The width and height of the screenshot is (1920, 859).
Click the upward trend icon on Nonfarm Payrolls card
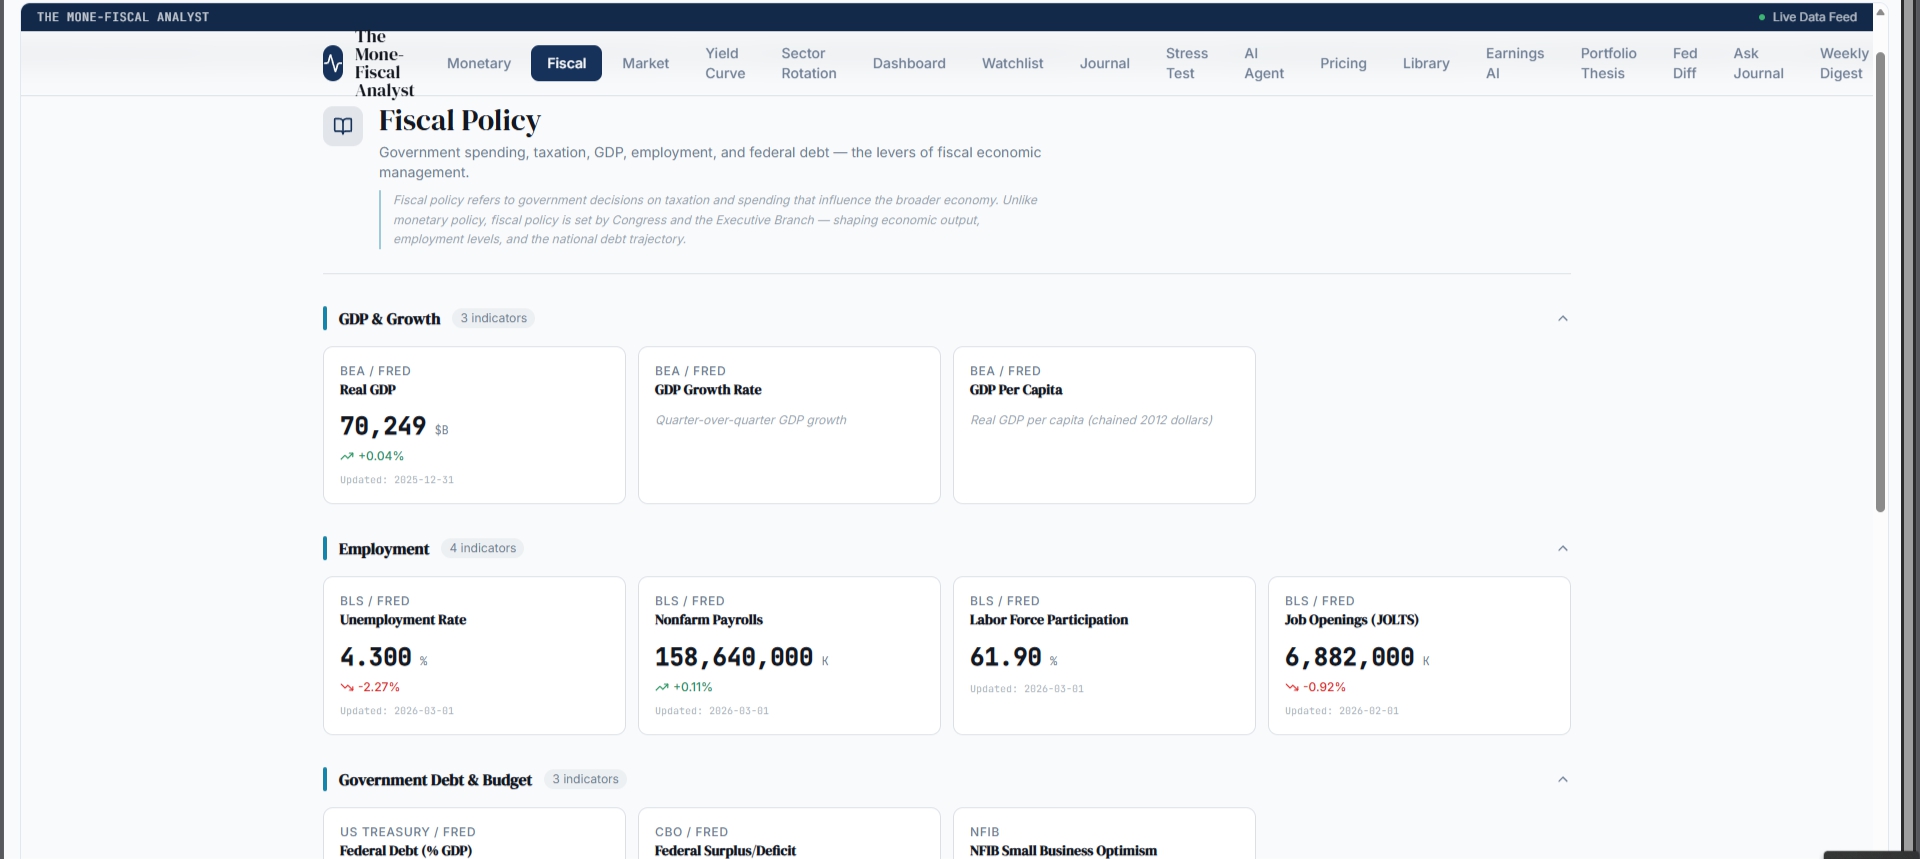point(662,687)
